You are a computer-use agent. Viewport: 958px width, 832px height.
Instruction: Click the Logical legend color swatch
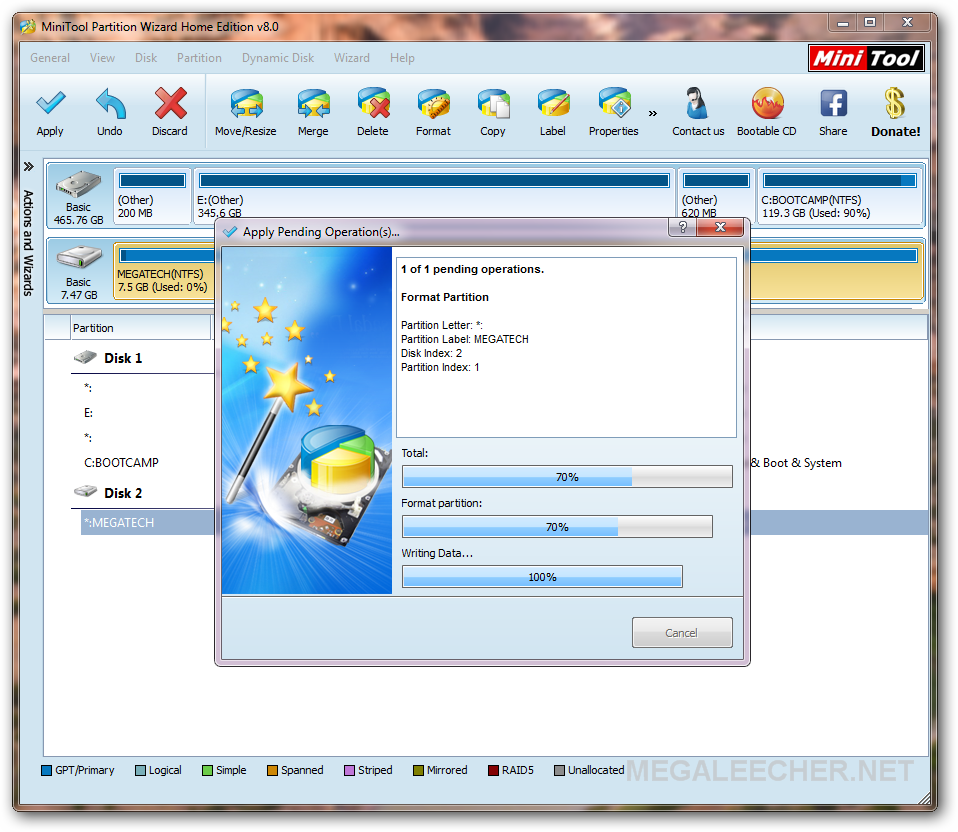pos(141,770)
